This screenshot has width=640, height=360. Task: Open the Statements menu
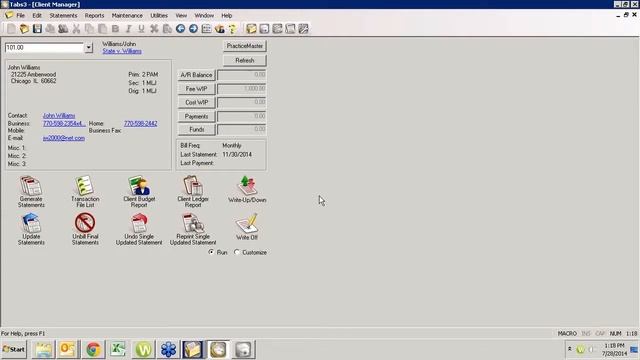click(x=63, y=16)
